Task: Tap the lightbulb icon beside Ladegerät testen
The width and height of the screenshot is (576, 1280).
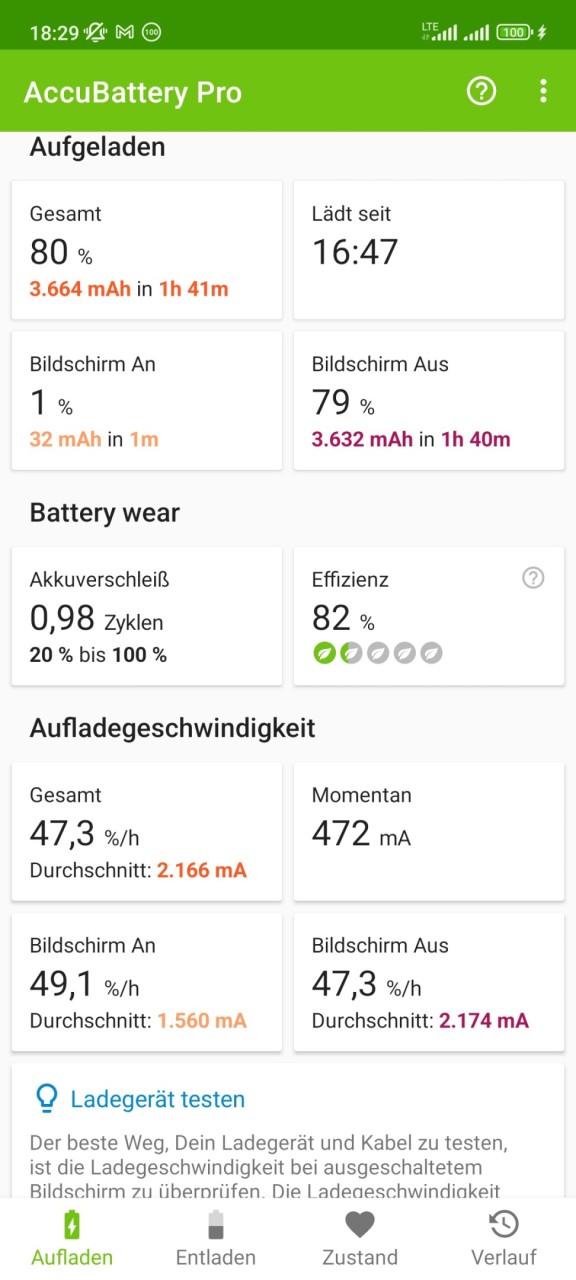Action: (x=47, y=1098)
